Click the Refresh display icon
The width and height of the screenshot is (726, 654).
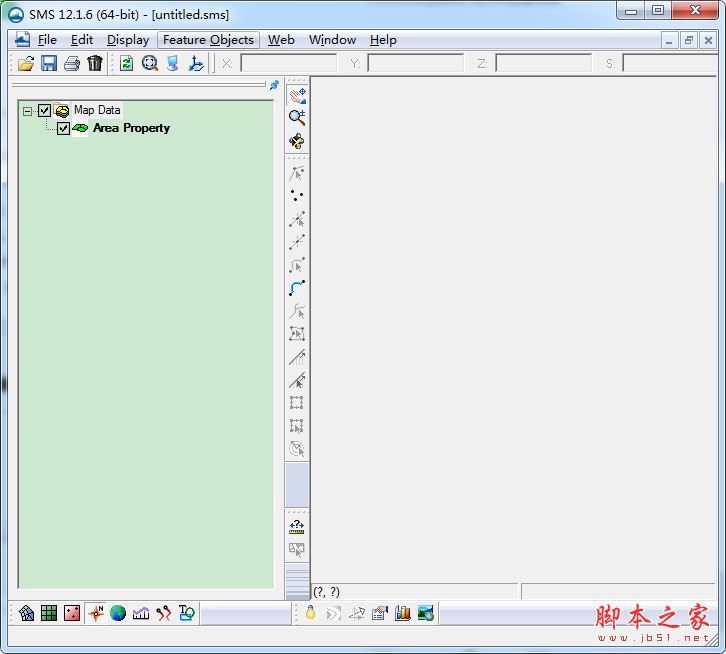pyautogui.click(x=126, y=63)
